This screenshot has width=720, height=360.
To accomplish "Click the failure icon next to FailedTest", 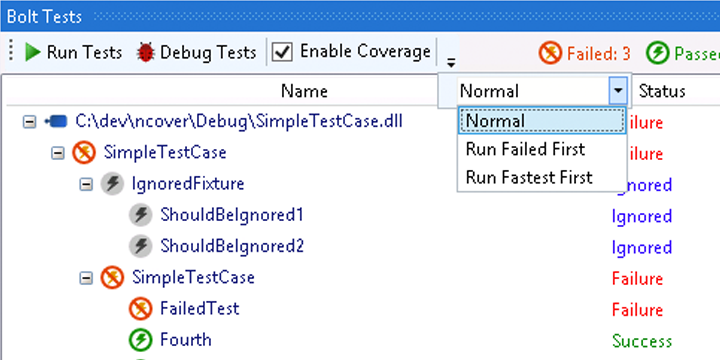I will point(140,309).
